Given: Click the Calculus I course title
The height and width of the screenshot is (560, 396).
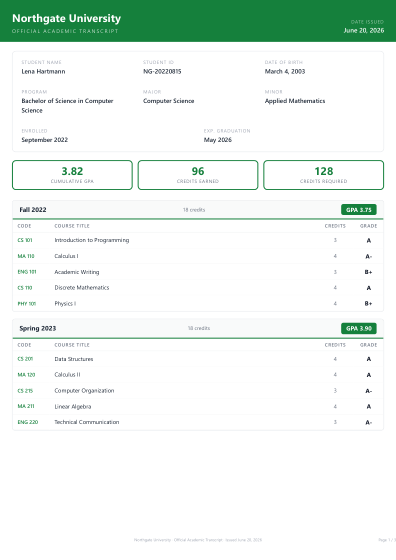Looking at the screenshot, I should 66,256.
